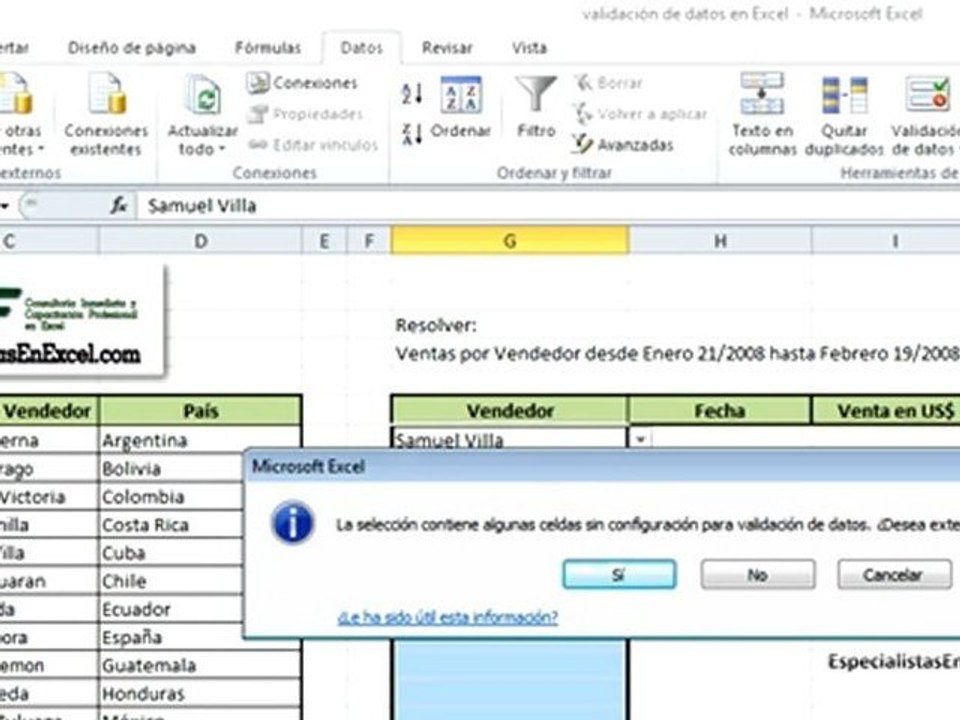
Task: Switch to the Fórmulas tab
Action: (268, 48)
